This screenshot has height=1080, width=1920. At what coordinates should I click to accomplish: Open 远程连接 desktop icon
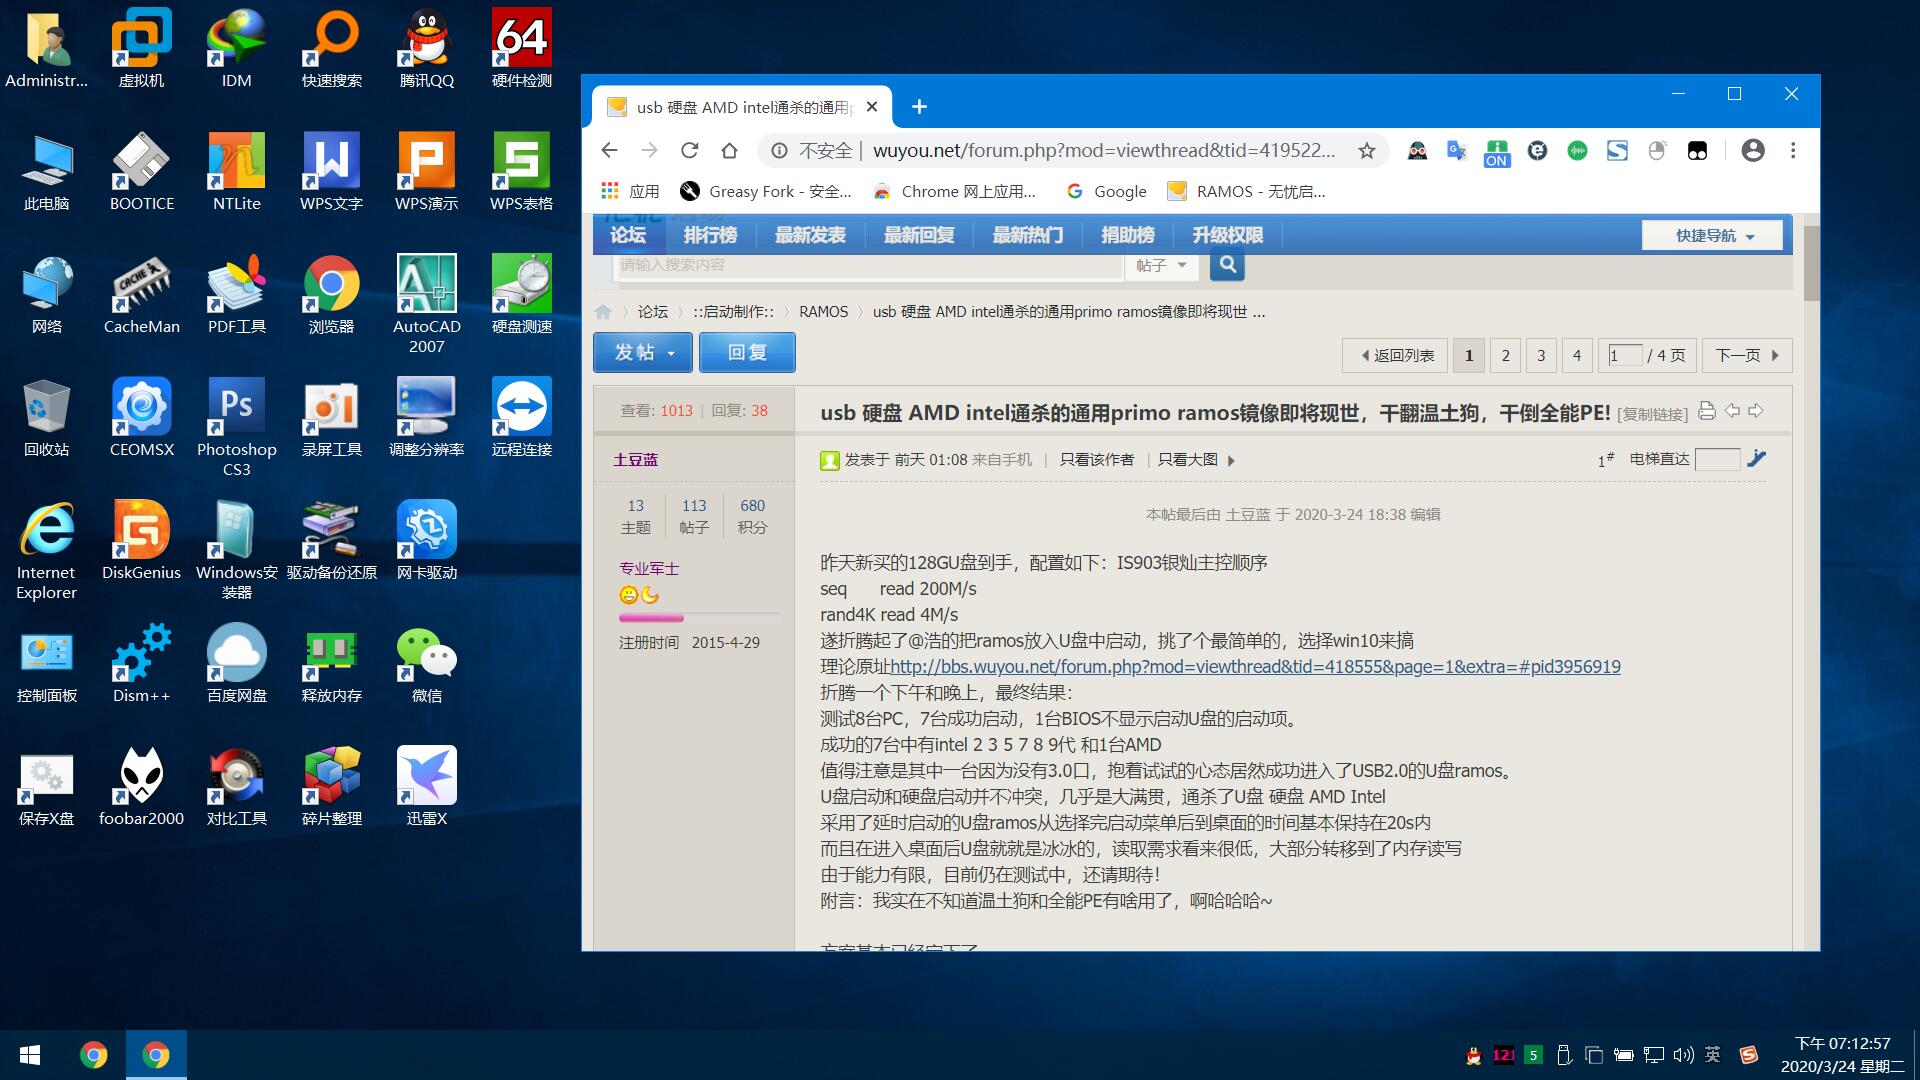click(522, 416)
